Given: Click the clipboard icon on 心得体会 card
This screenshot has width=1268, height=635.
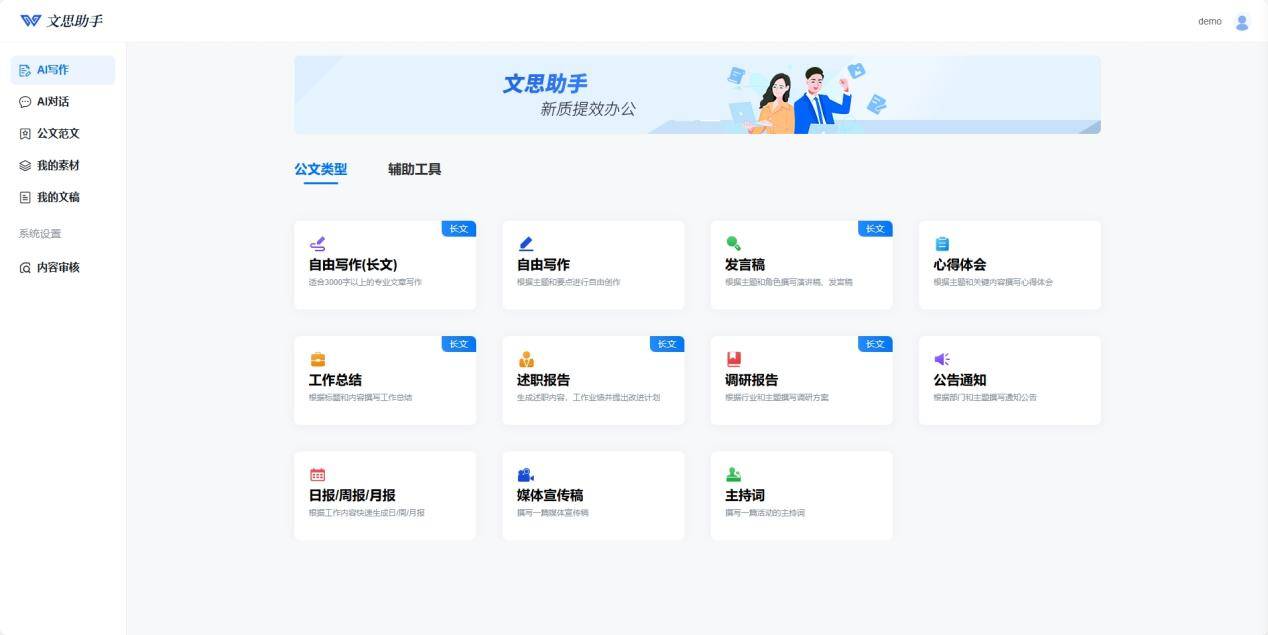Looking at the screenshot, I should pos(942,243).
